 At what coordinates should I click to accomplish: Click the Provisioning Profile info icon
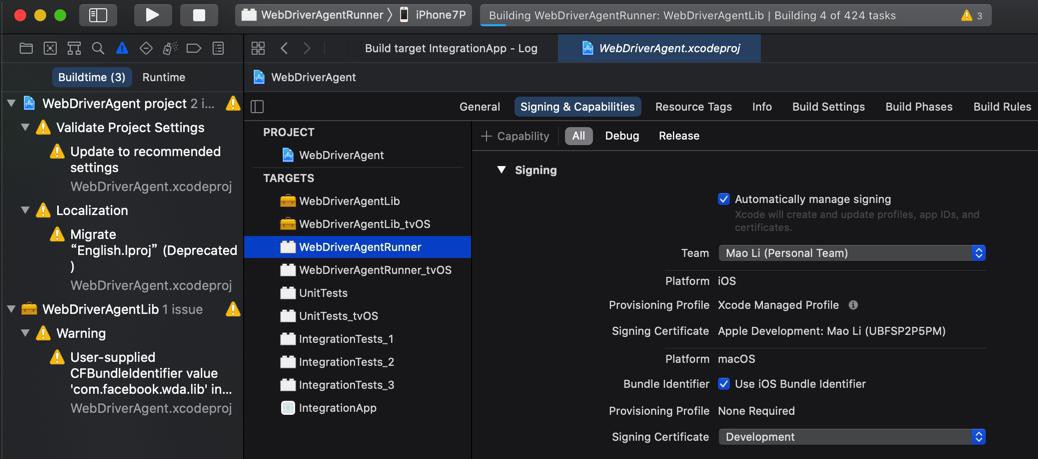853,305
